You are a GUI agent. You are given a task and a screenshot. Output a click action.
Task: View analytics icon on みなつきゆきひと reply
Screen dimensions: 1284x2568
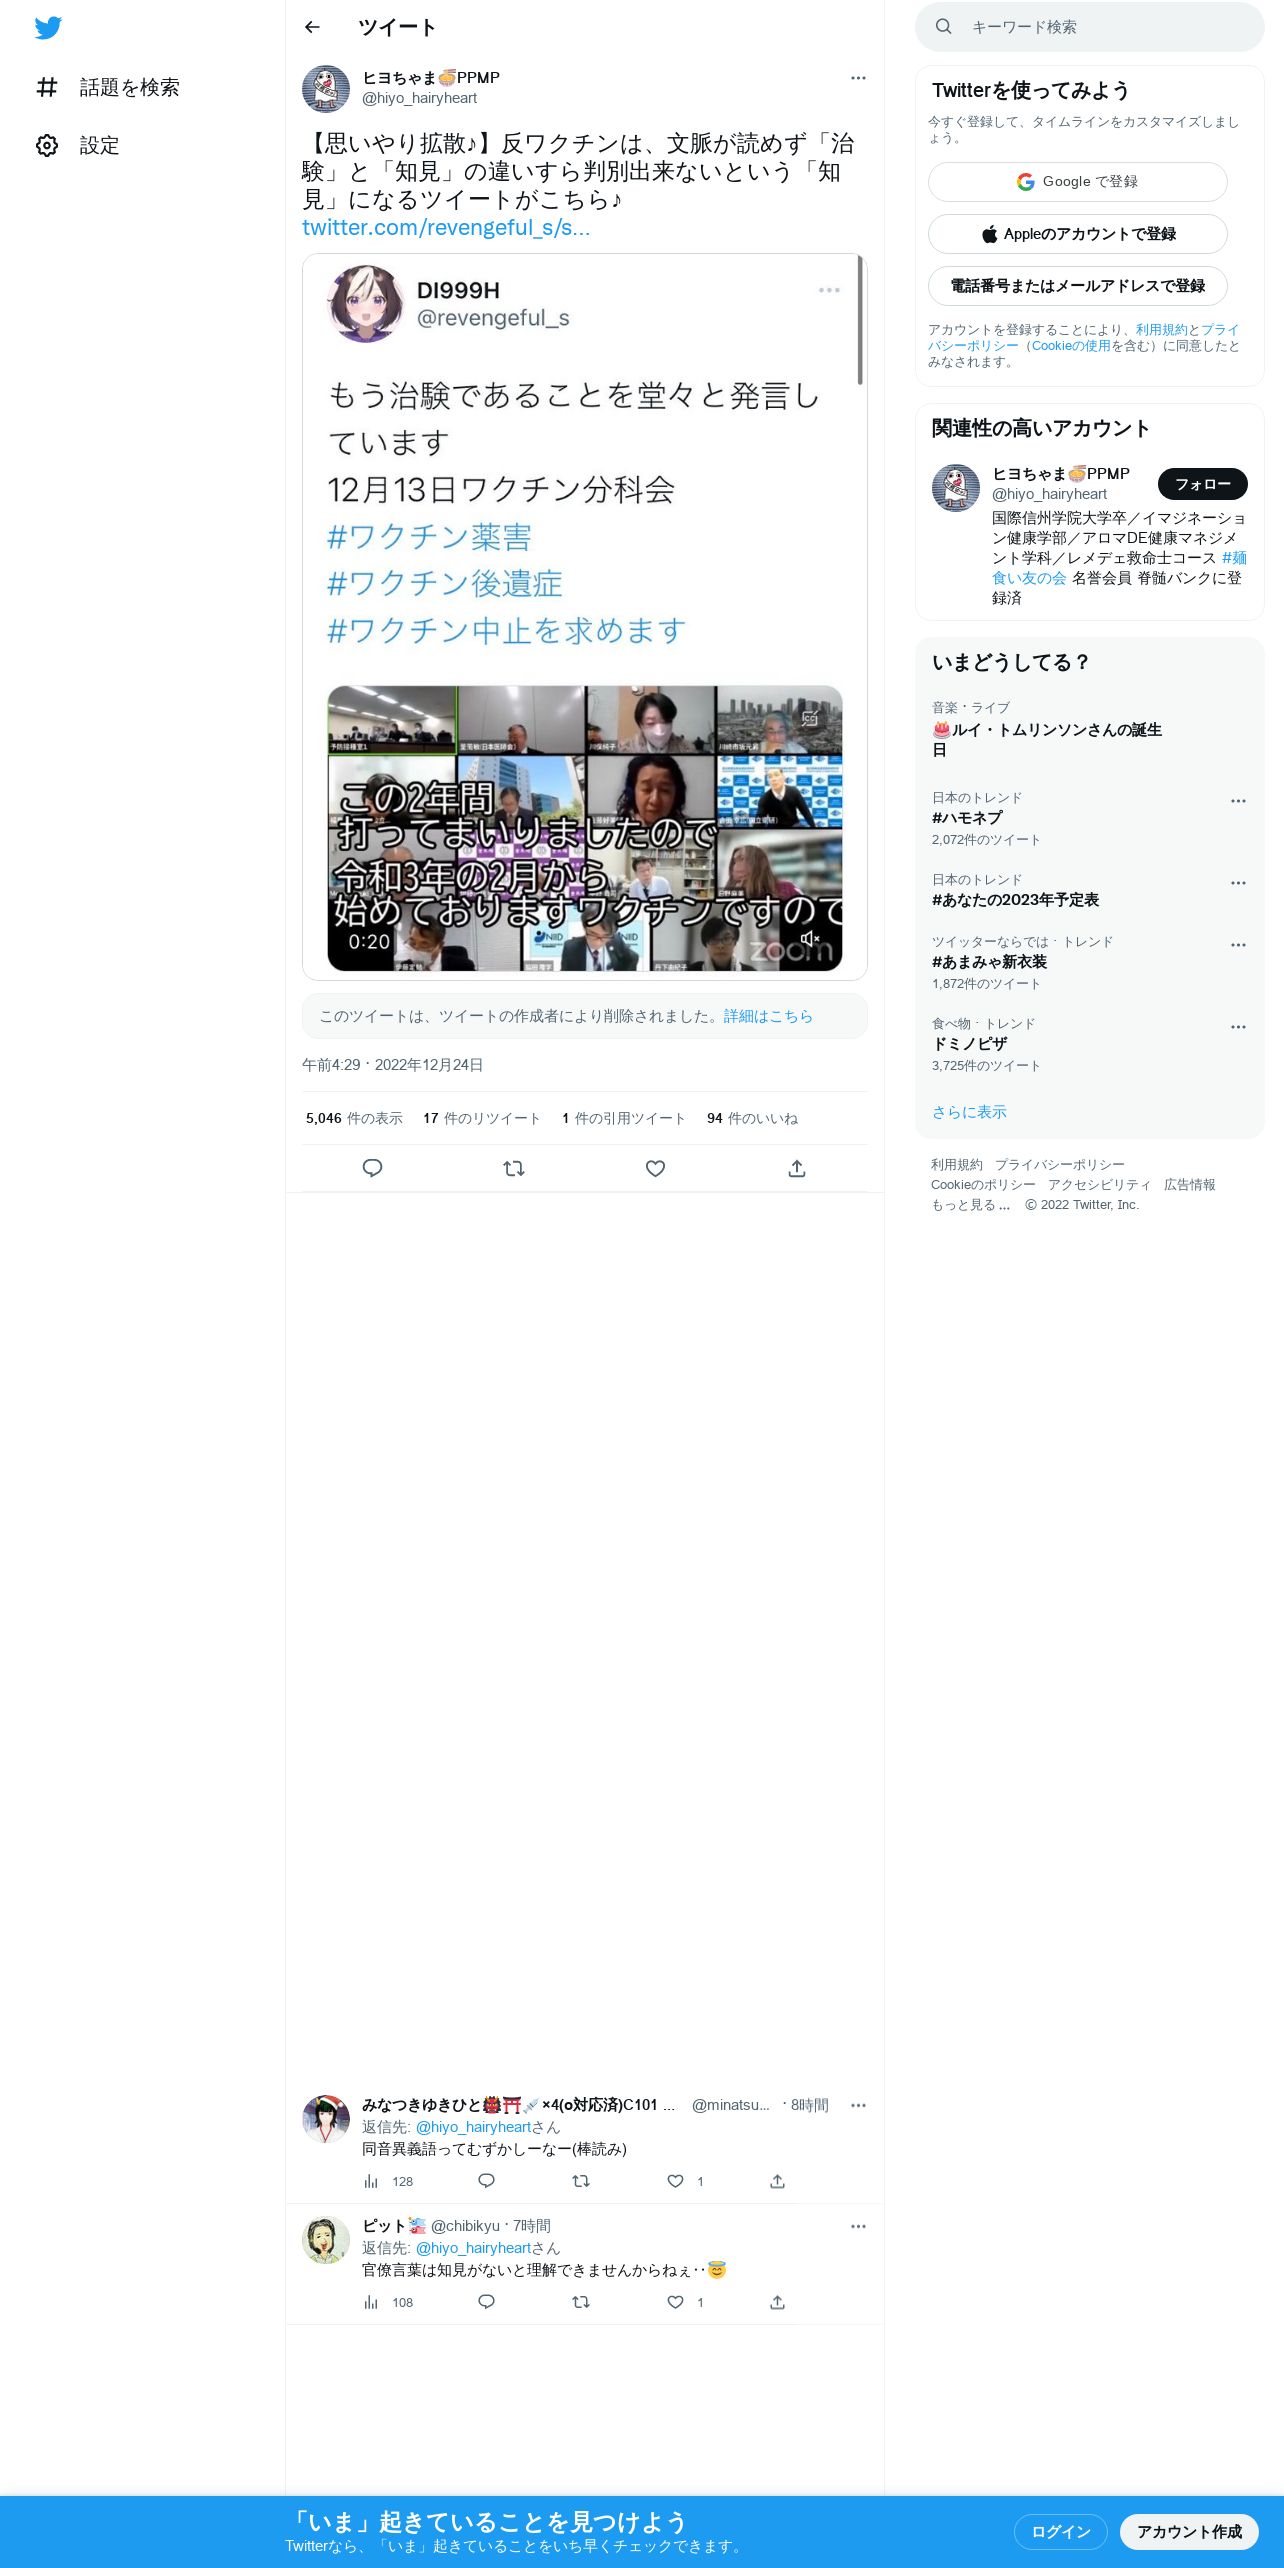click(371, 2181)
